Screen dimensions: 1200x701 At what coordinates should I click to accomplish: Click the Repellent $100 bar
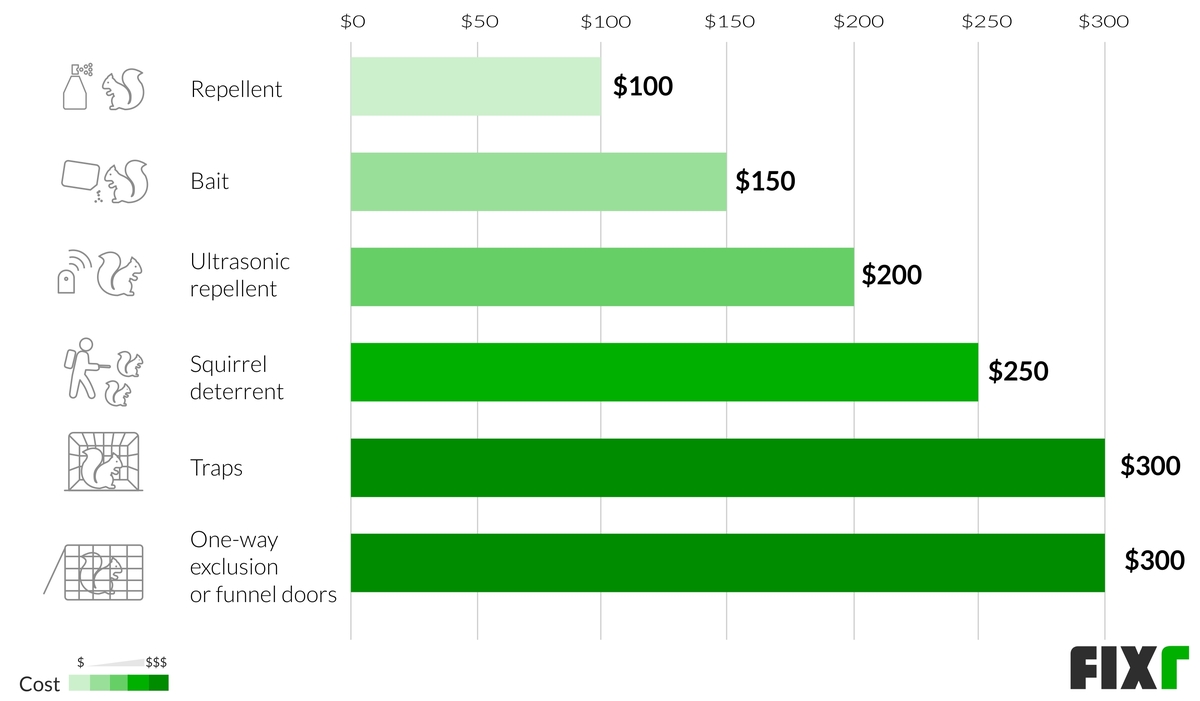point(476,87)
